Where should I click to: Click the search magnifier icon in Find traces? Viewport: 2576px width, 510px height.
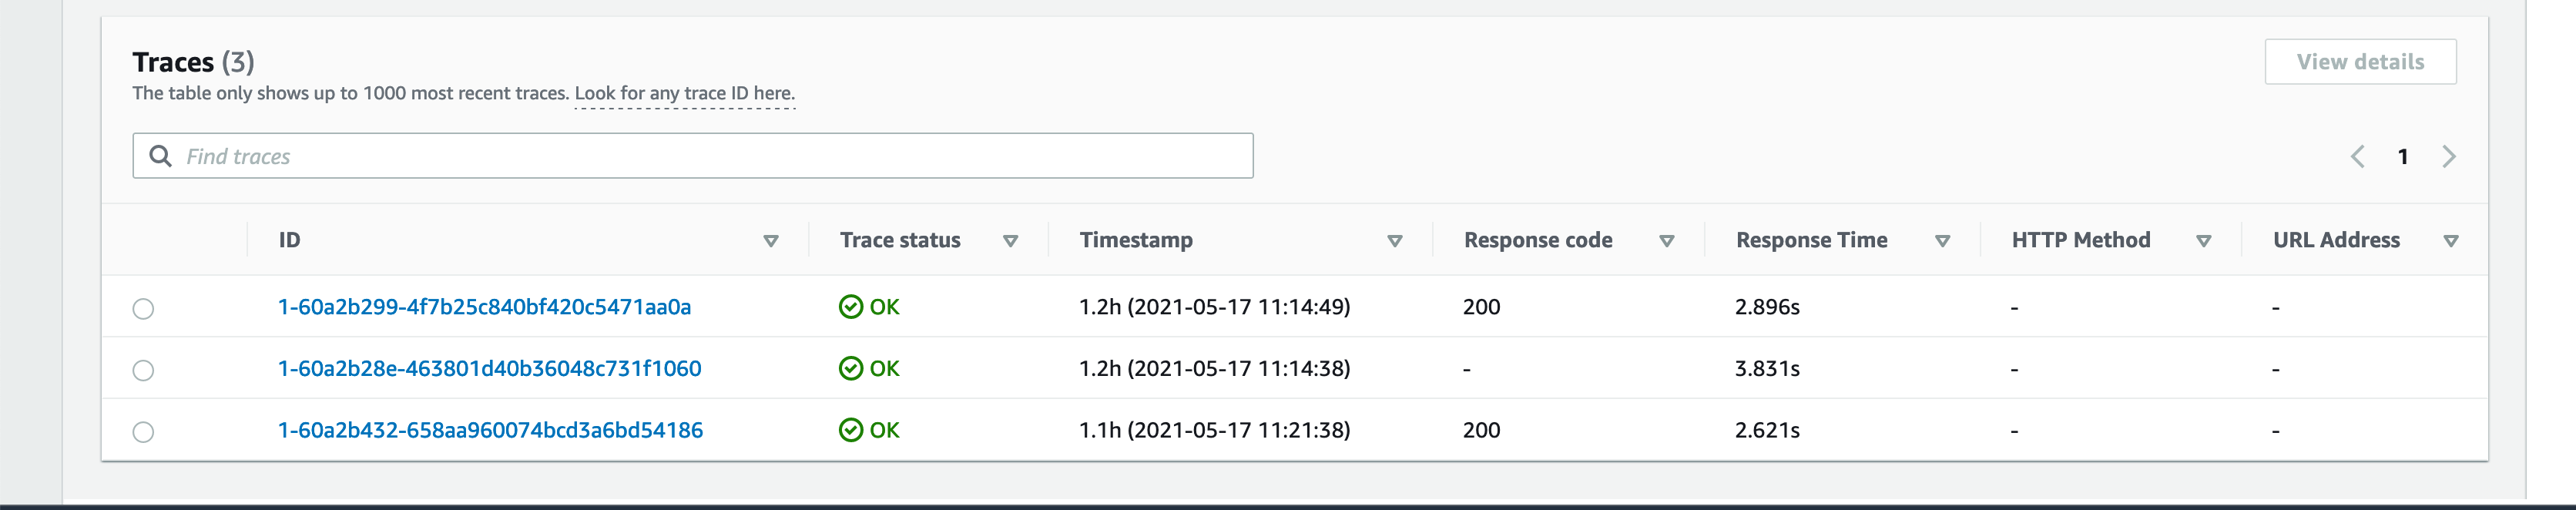(160, 156)
